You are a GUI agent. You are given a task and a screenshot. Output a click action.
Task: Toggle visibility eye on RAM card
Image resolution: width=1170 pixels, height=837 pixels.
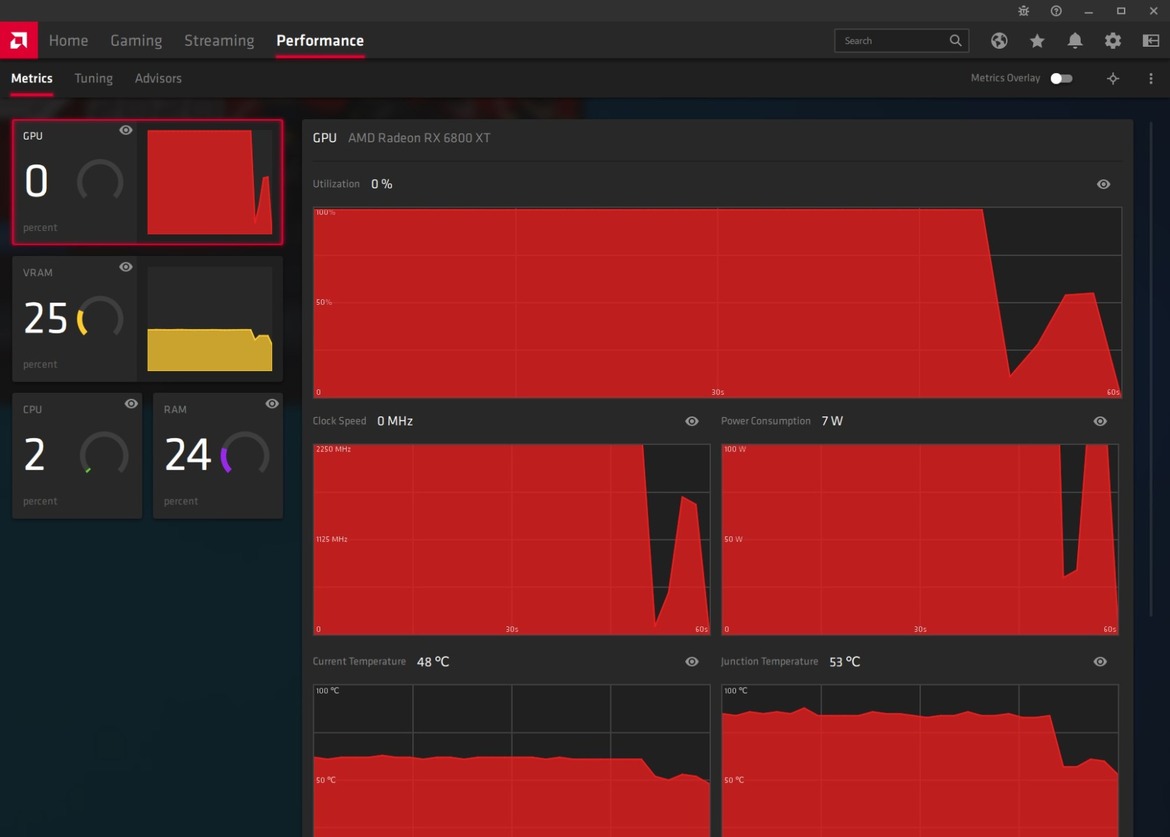[x=272, y=404]
